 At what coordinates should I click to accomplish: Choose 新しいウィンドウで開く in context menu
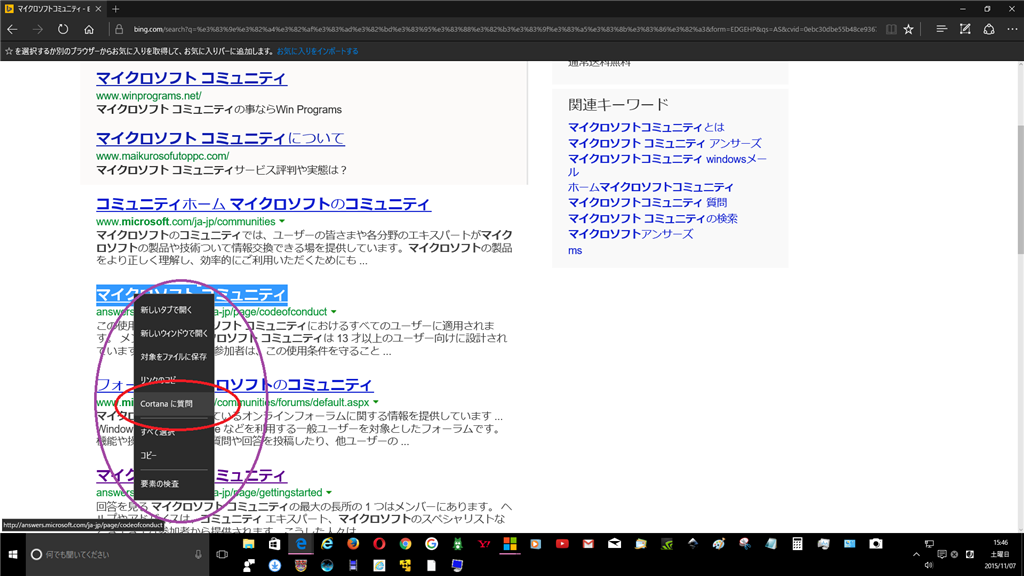click(174, 333)
